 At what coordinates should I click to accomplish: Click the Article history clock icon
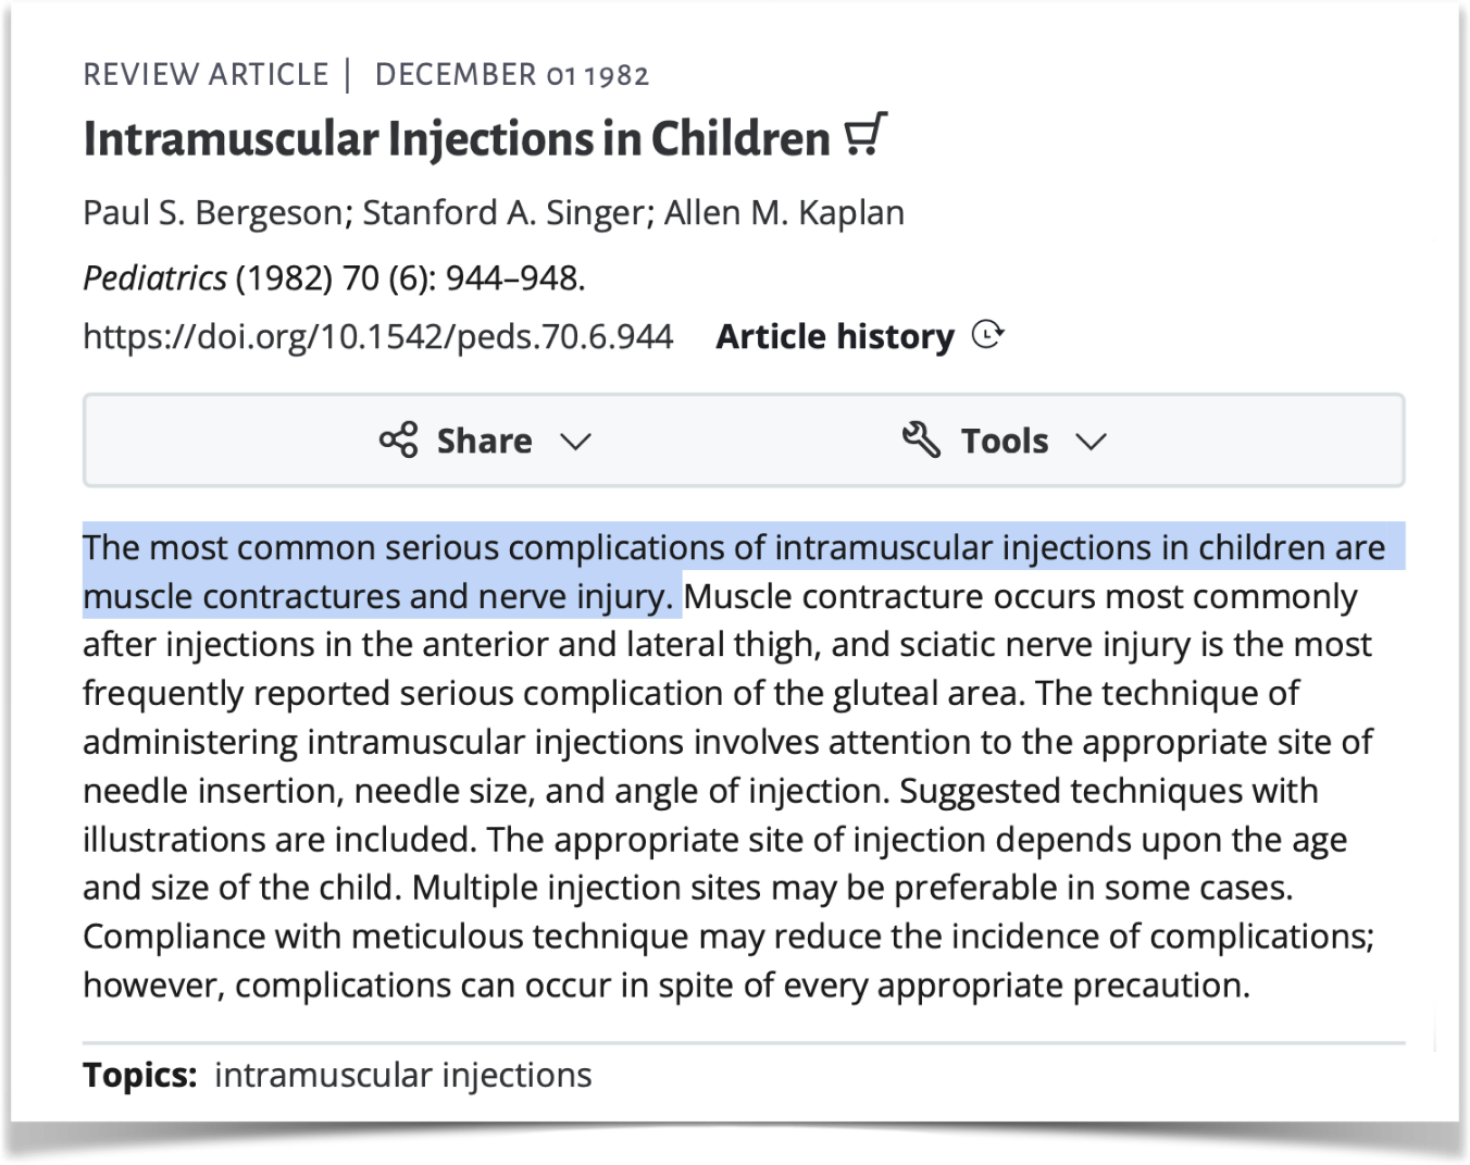click(988, 335)
